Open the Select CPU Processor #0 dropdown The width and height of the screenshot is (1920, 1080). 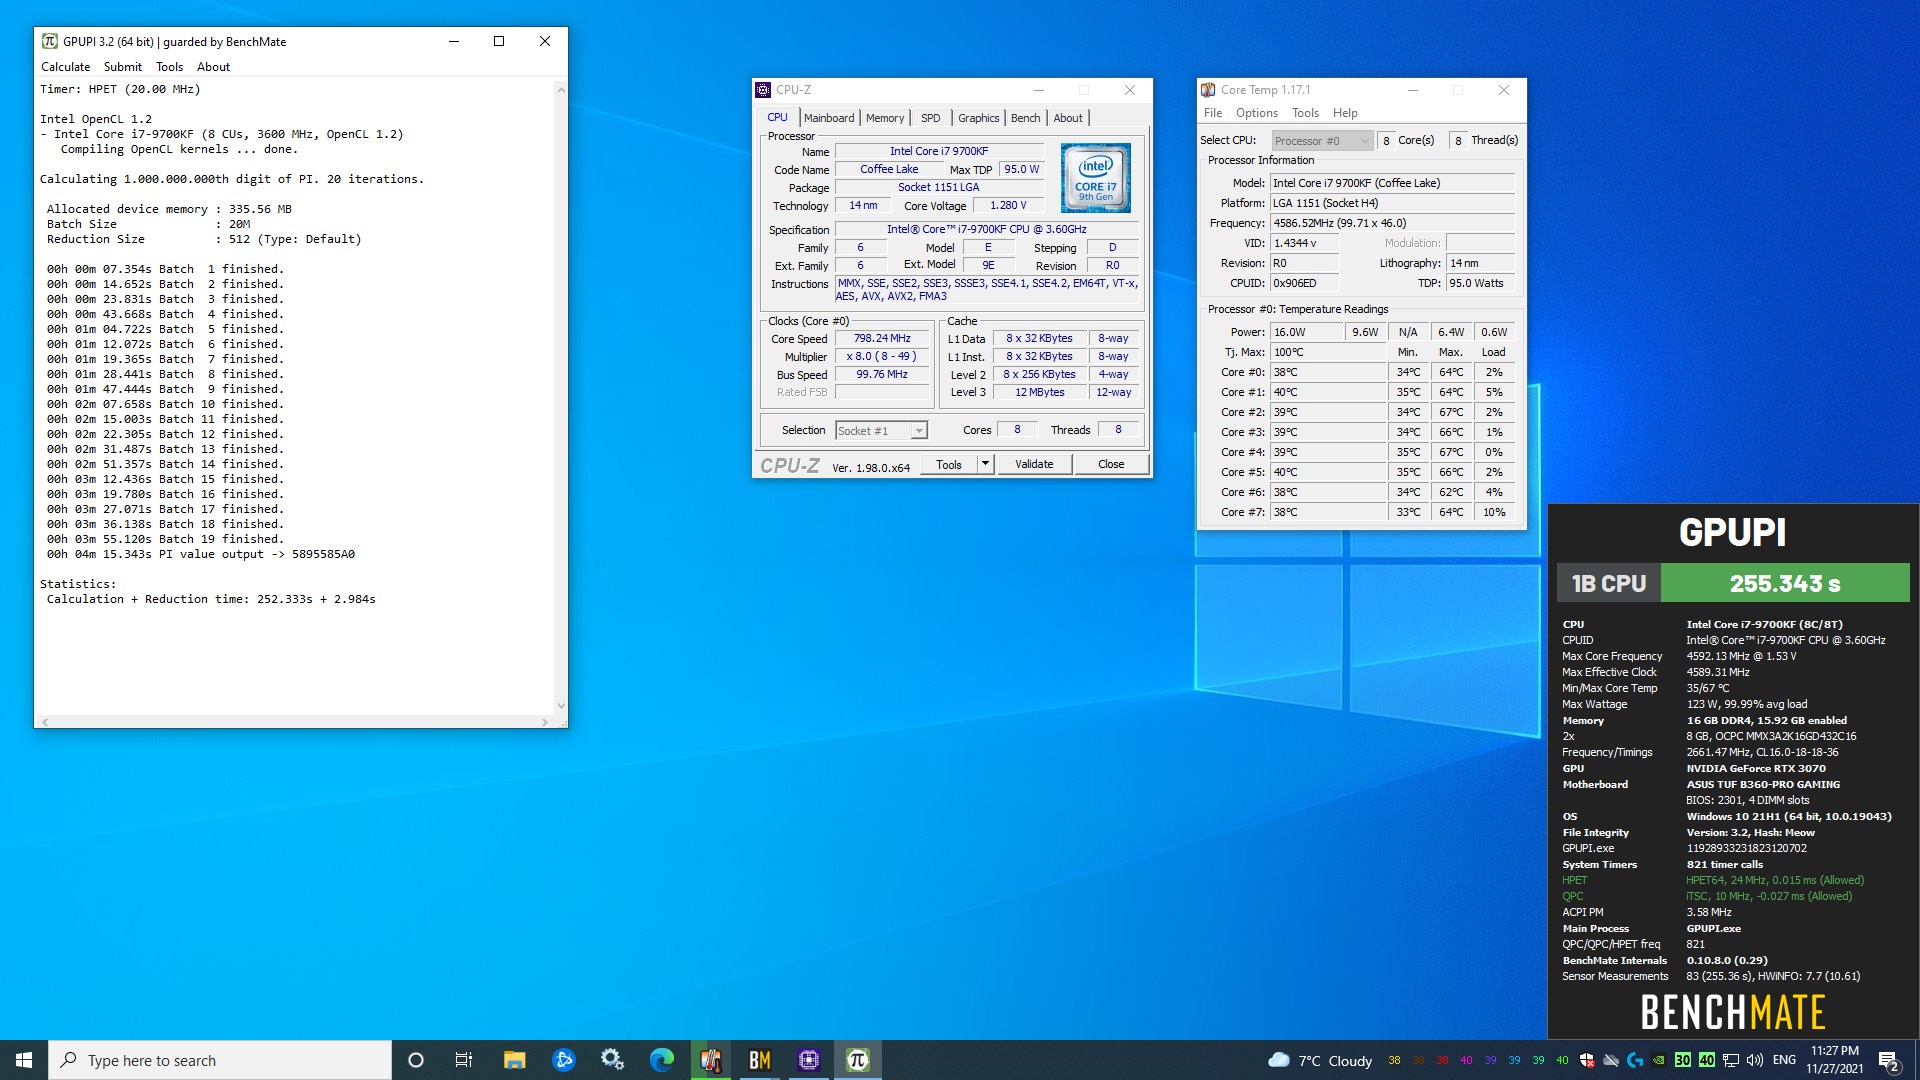1322,141
